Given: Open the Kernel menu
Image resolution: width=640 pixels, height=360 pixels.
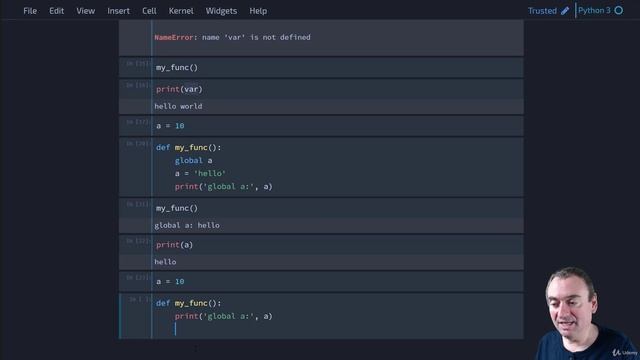Looking at the screenshot, I should tap(181, 11).
